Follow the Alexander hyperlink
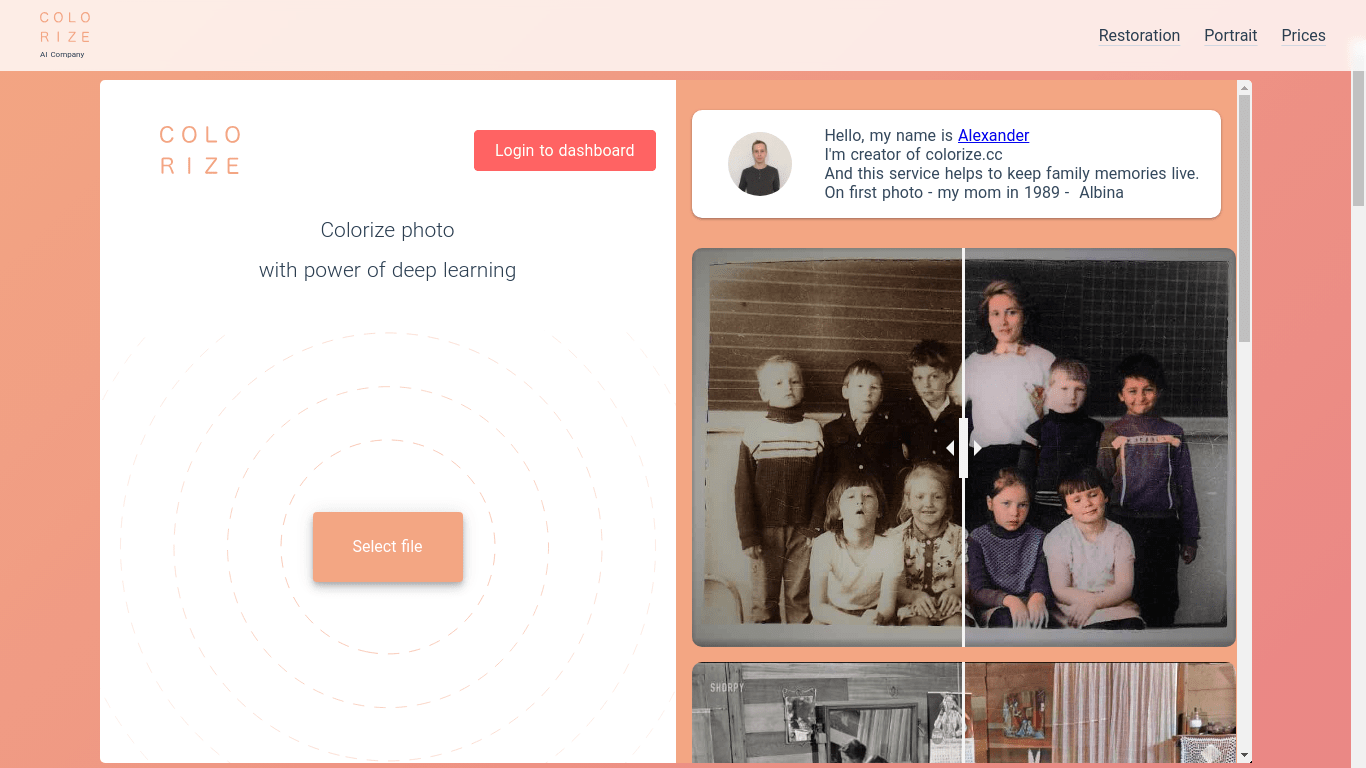Screen dimensions: 1366x768 tap(993, 135)
